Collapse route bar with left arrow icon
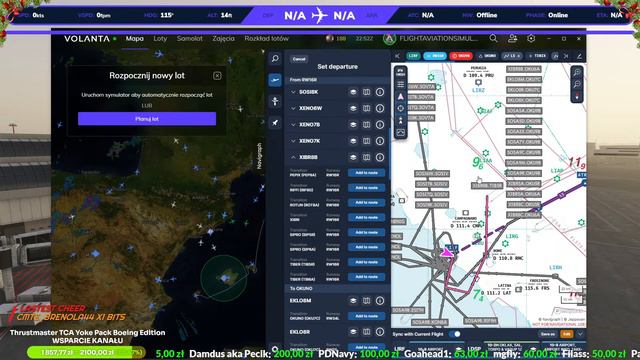The image size is (640, 360). click(397, 56)
